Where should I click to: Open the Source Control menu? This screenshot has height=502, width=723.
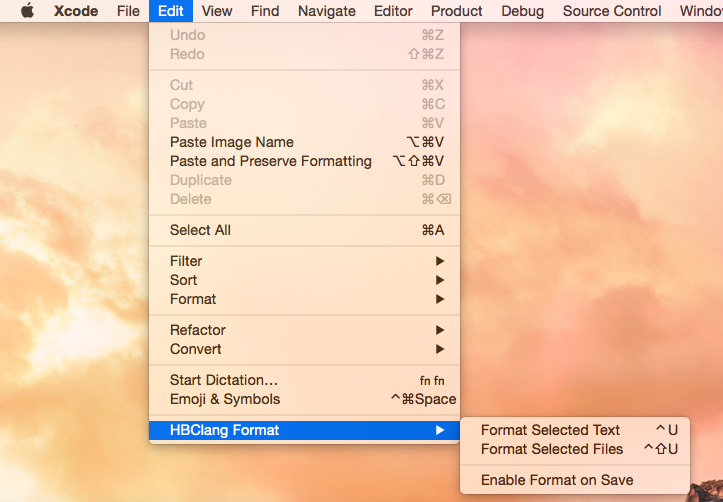pos(612,11)
